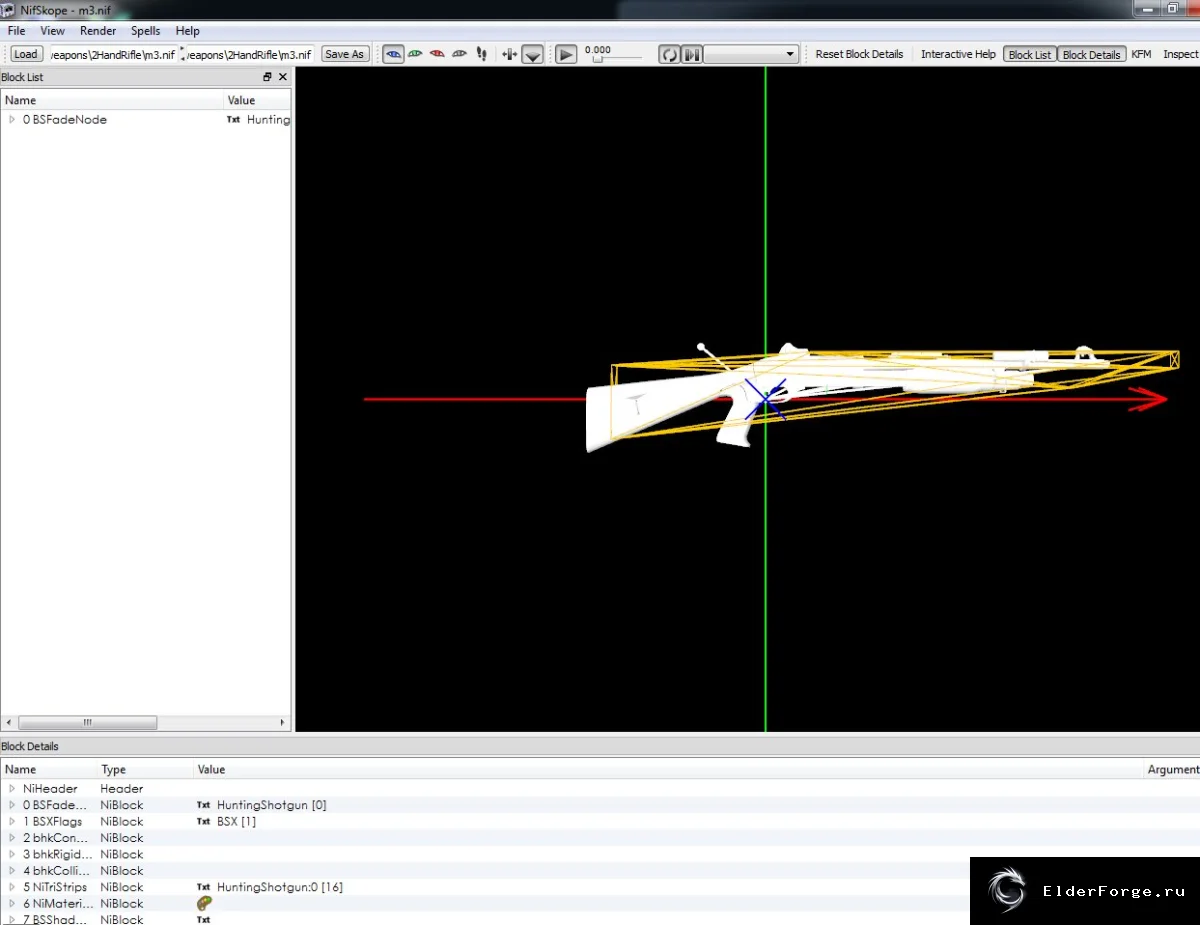
Task: Expand the NiHeader row in Block Details
Action: coord(12,788)
